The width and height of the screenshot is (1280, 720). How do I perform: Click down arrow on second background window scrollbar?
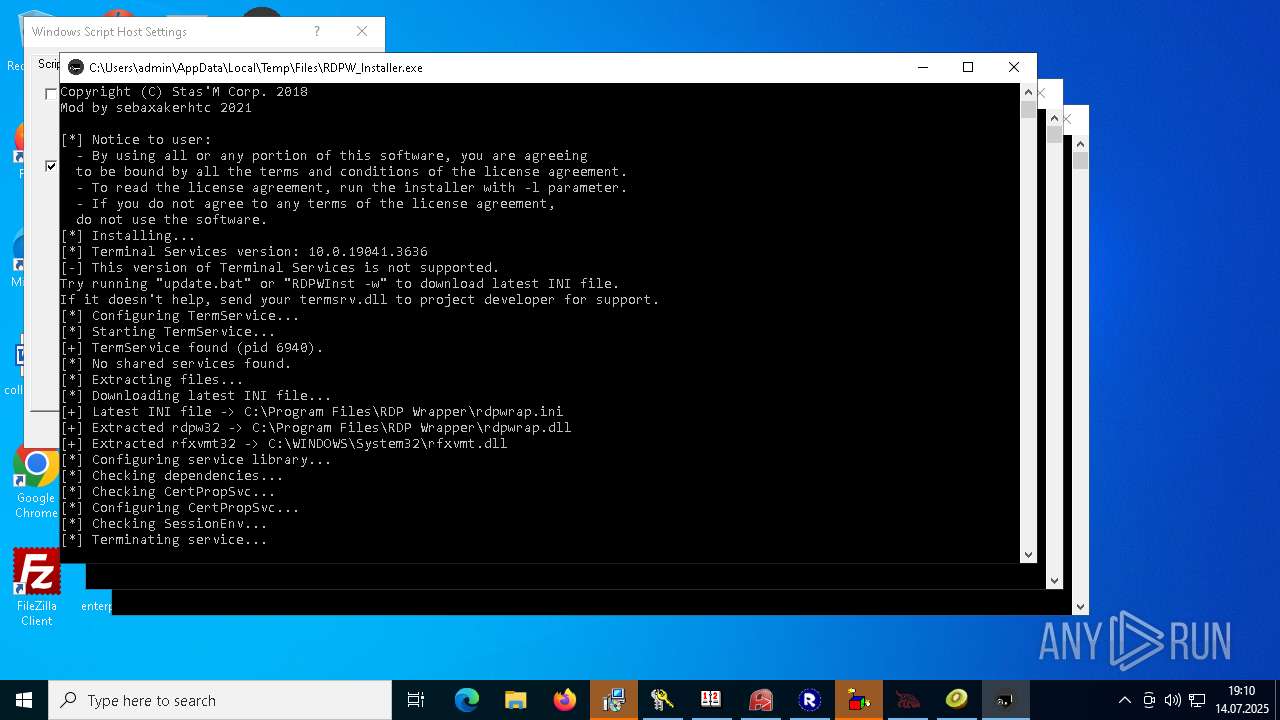point(1054,580)
